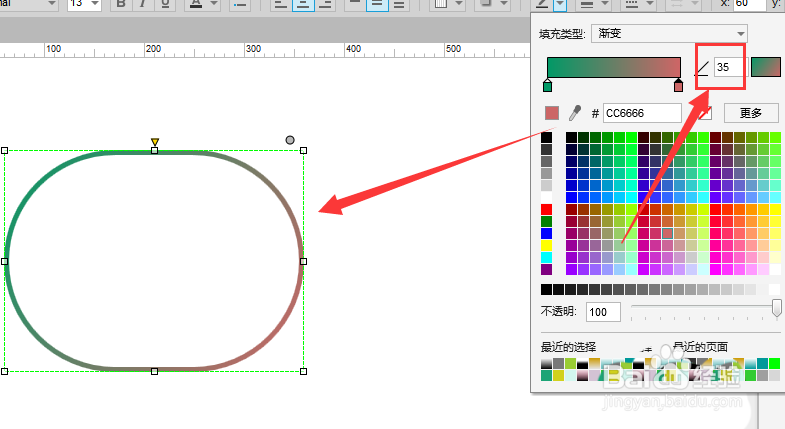Screen dimensions: 785x429
Task: Close the line color dropdown arrow
Action: [560, 5]
